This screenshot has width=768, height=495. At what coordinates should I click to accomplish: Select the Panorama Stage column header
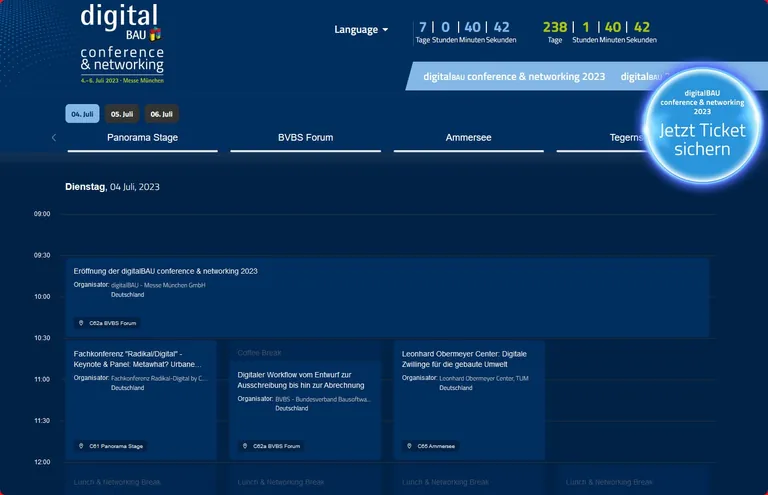pos(142,138)
